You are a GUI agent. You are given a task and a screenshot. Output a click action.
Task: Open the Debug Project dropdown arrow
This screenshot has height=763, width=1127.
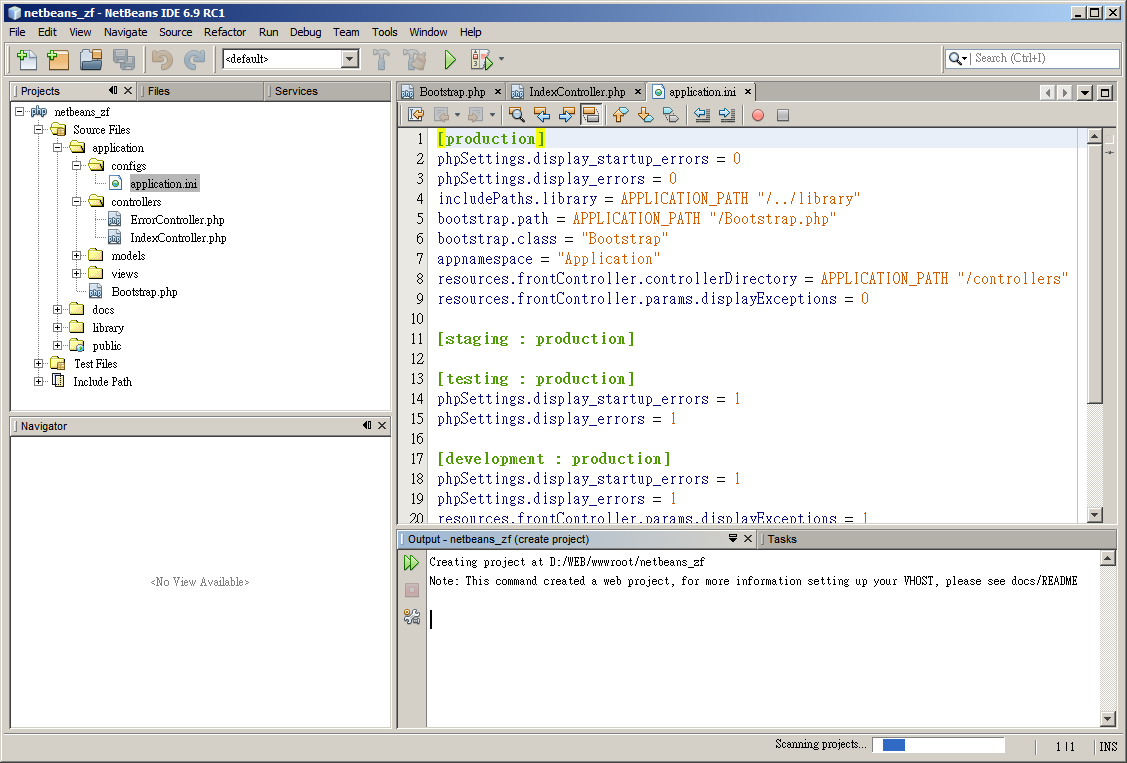tap(501, 60)
